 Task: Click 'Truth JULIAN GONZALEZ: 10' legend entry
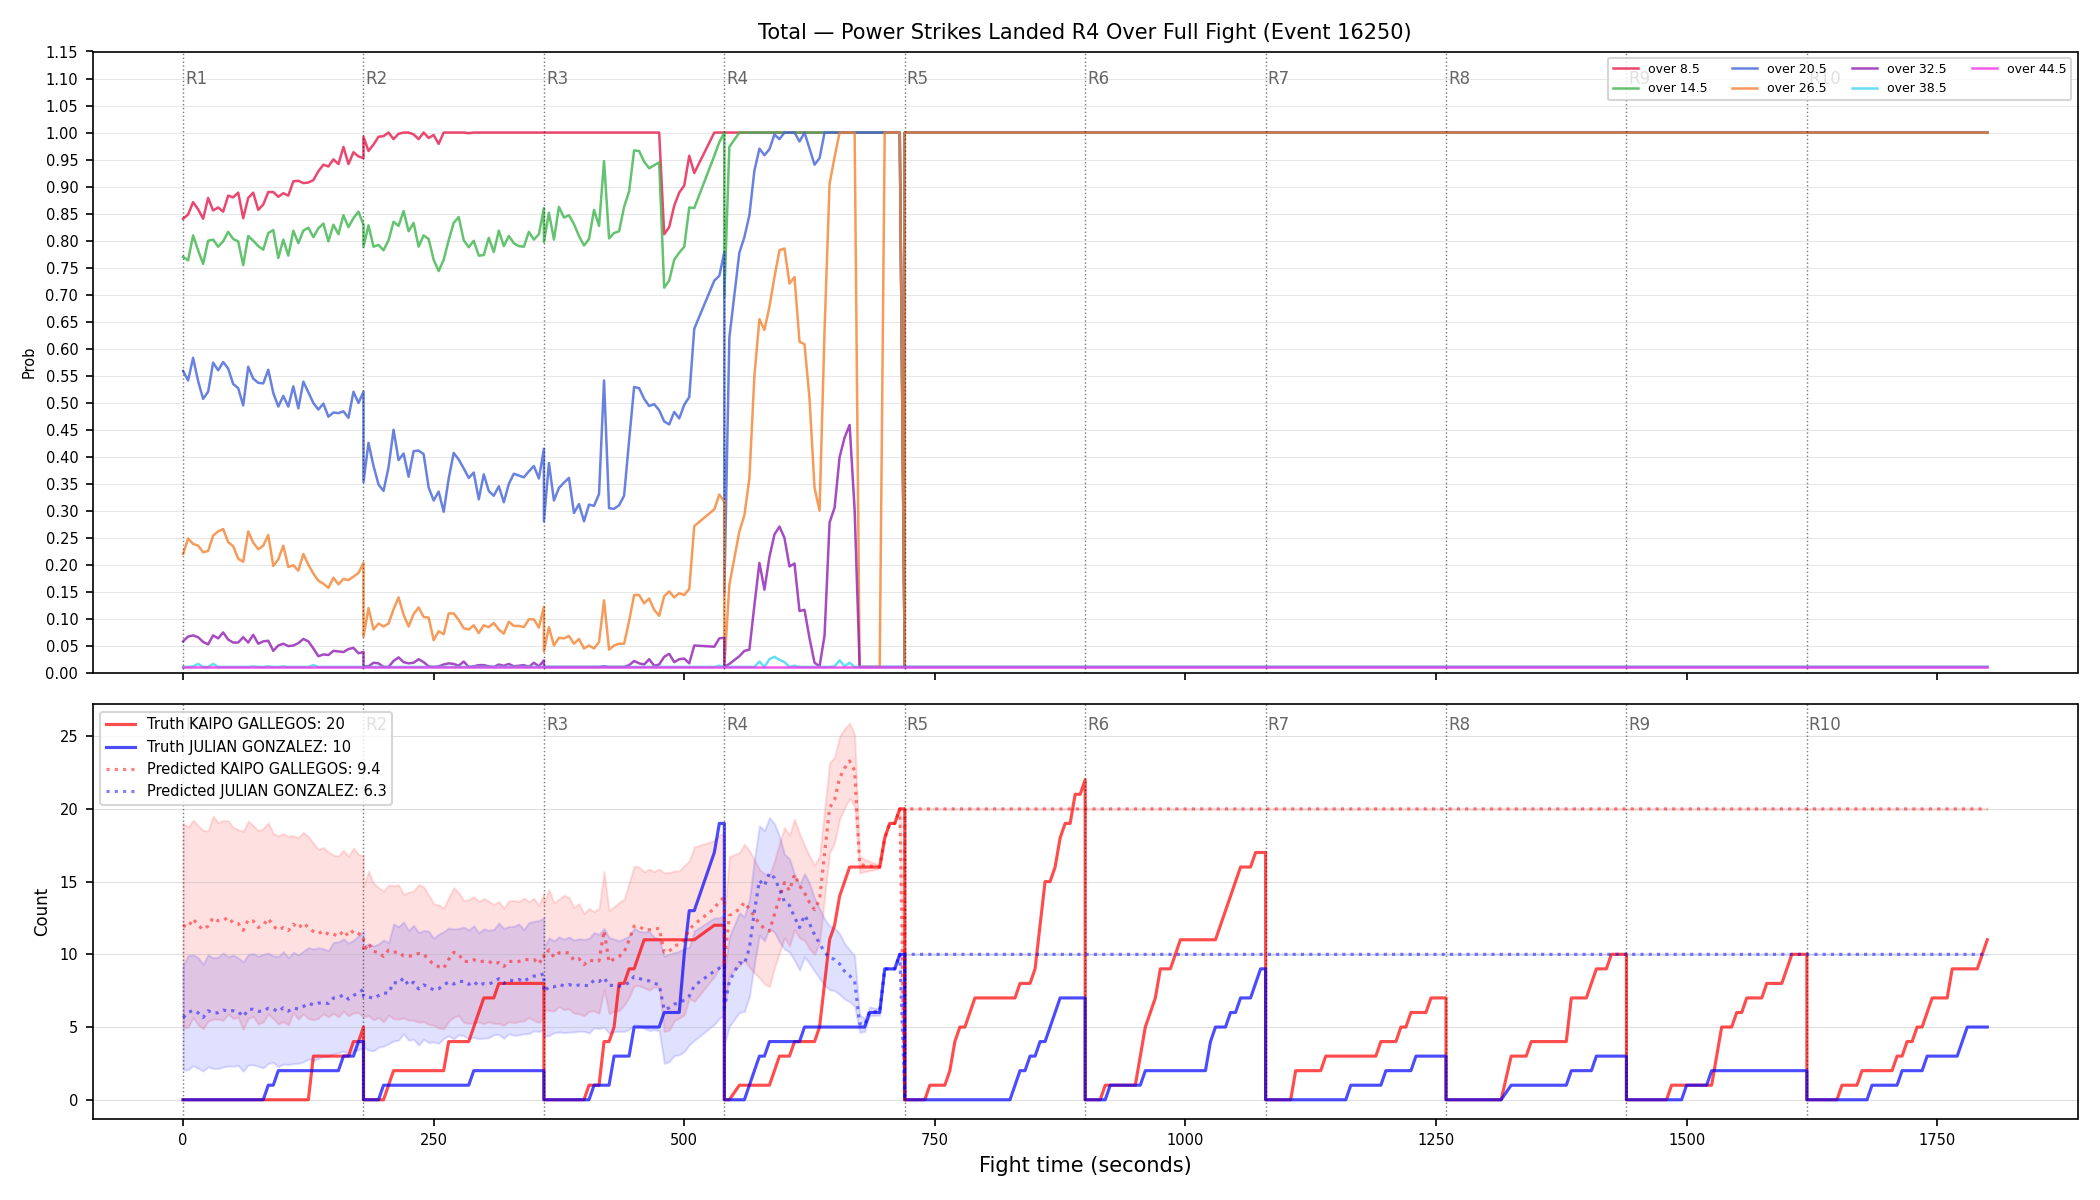coord(228,746)
